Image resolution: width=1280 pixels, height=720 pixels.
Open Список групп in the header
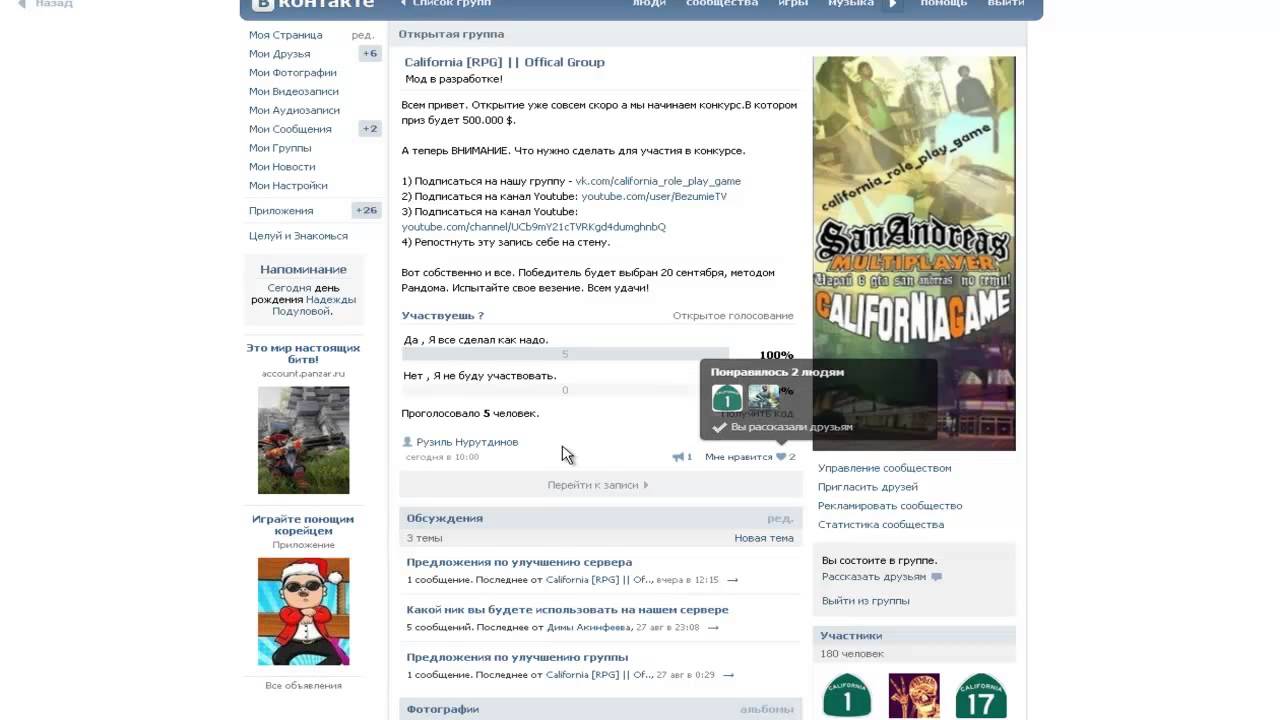point(444,4)
